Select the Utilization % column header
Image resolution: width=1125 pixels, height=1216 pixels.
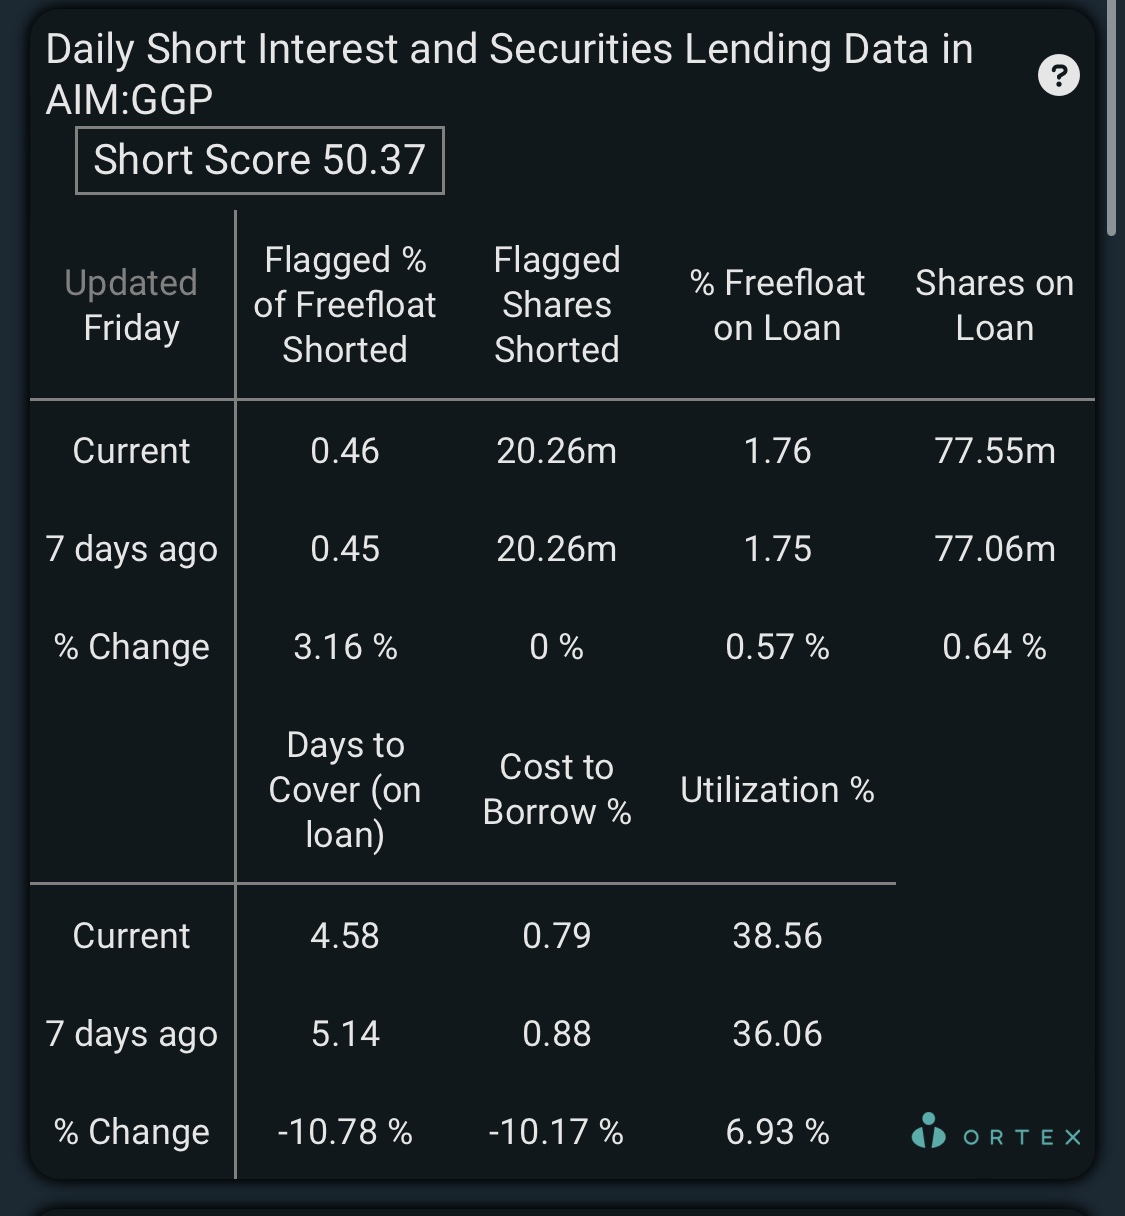pyautogui.click(x=777, y=790)
